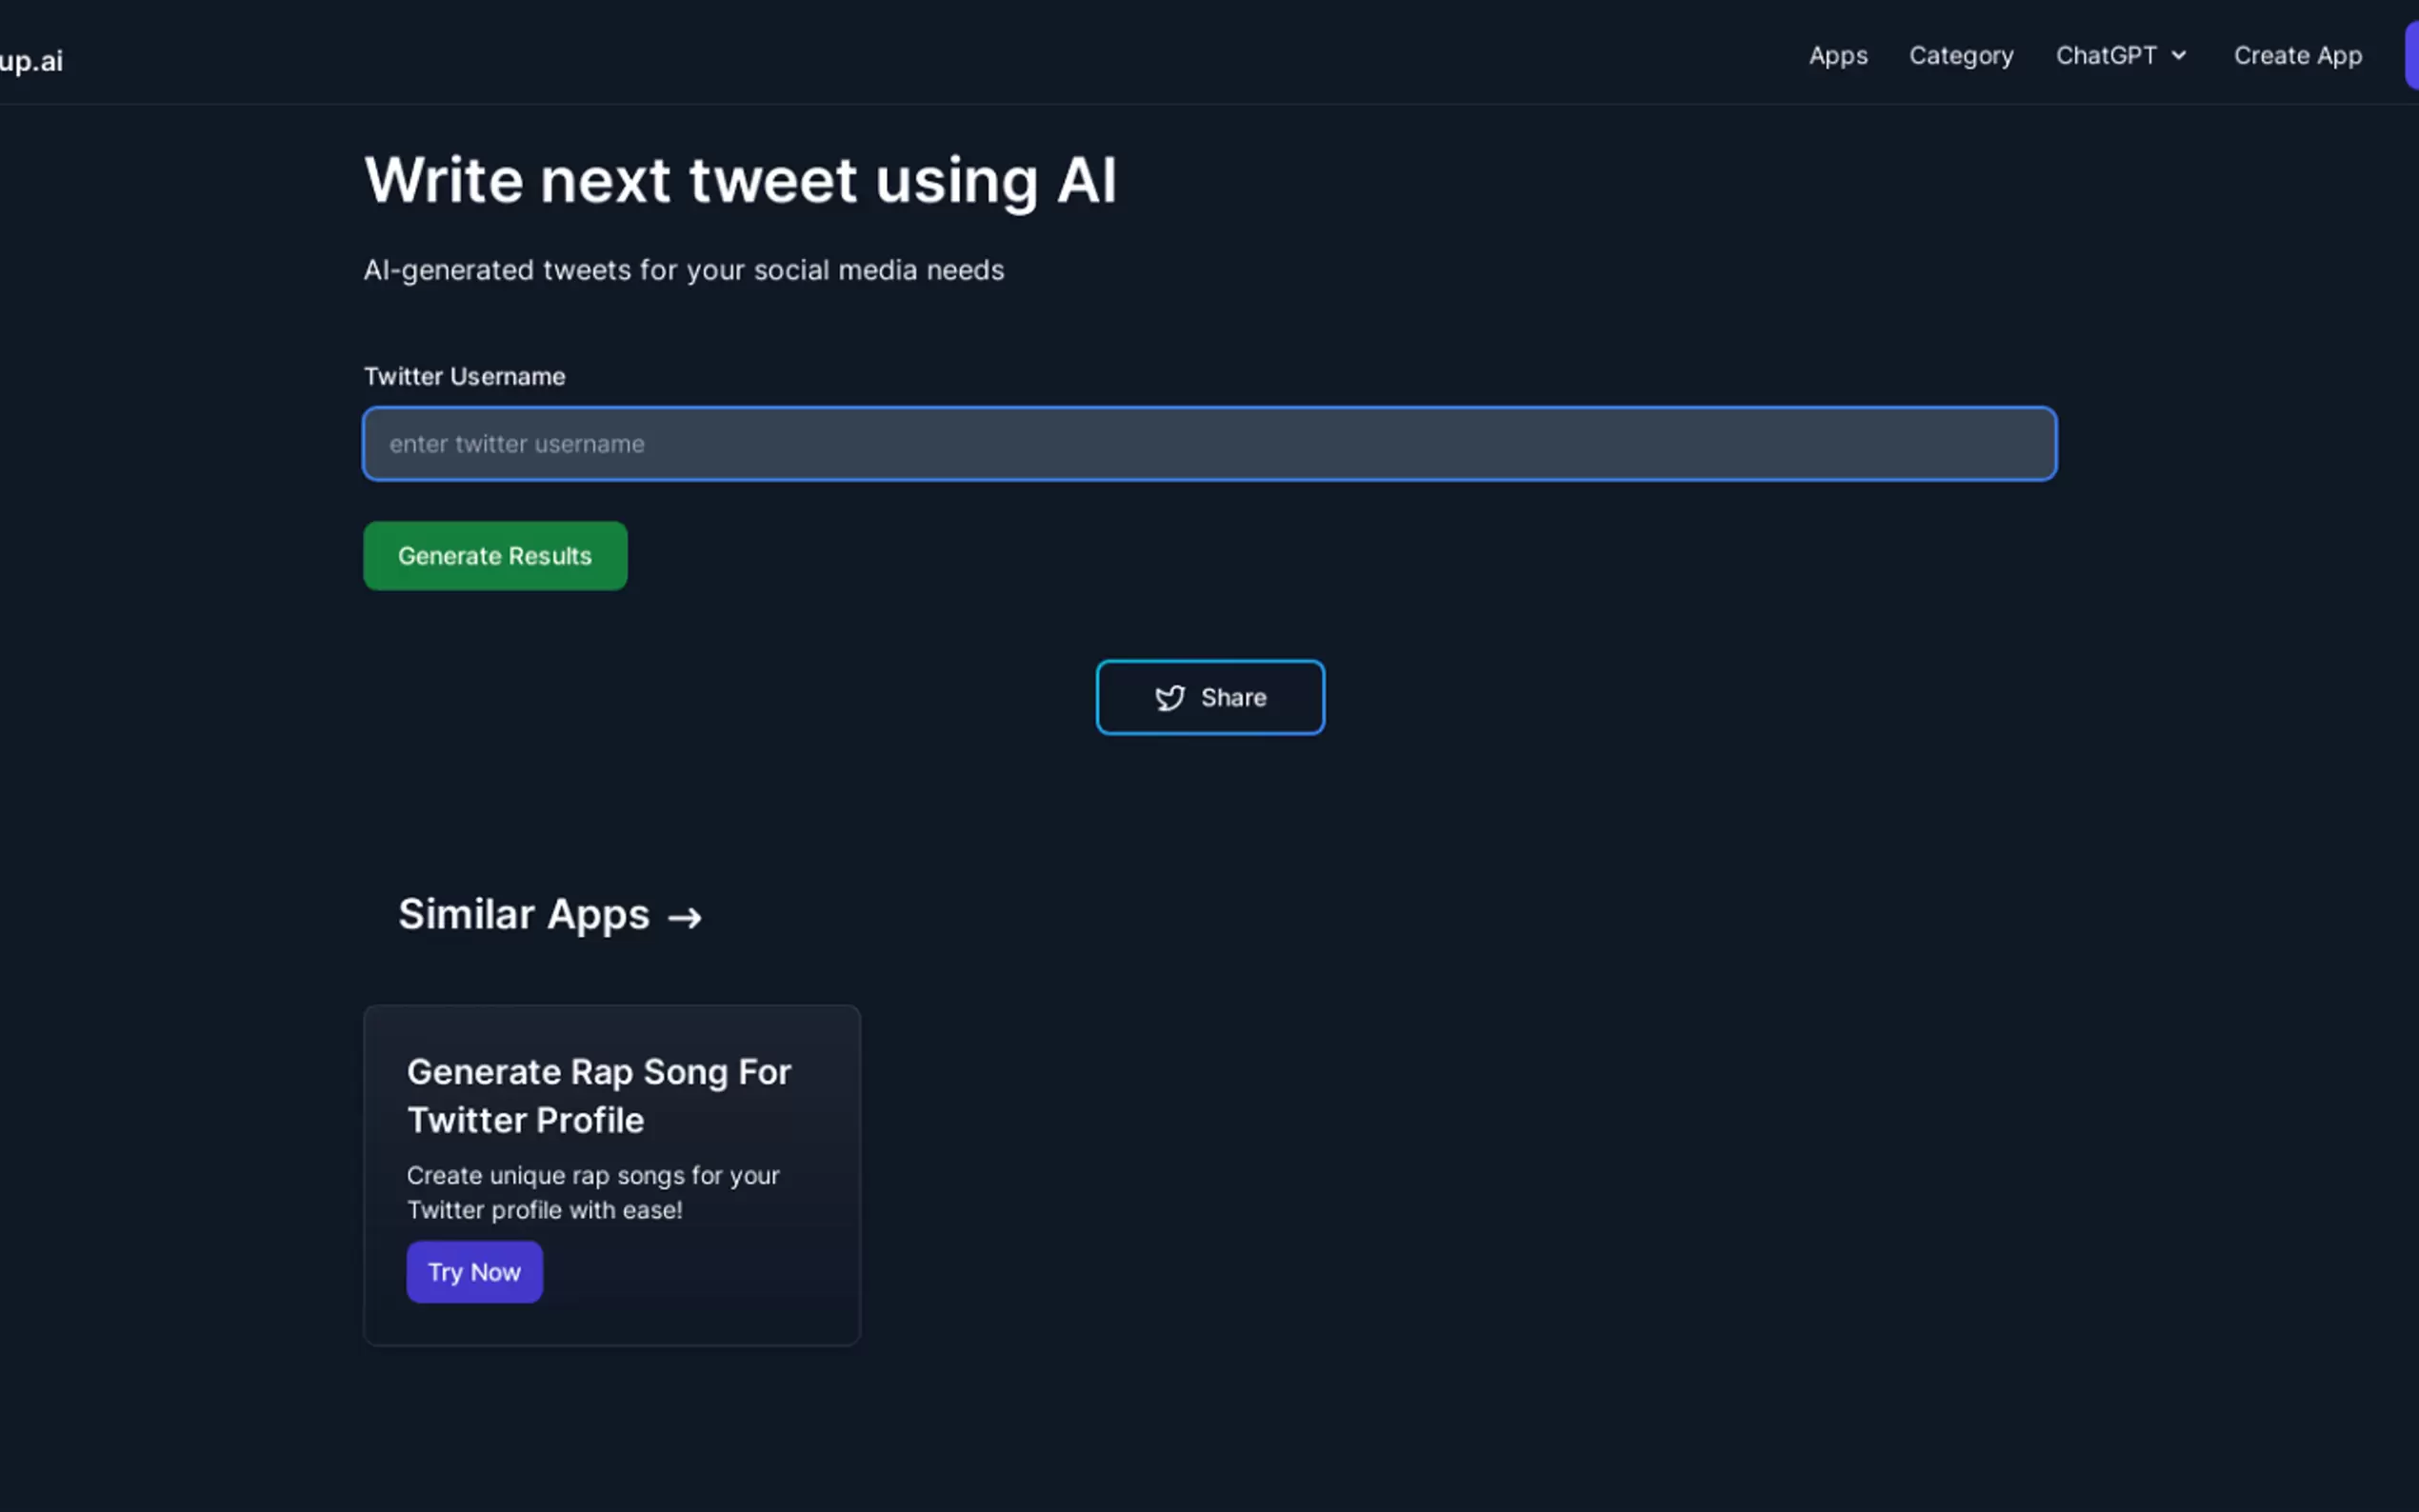Click the AI-generated tweets subtitle text
This screenshot has width=2419, height=1512.
click(683, 270)
